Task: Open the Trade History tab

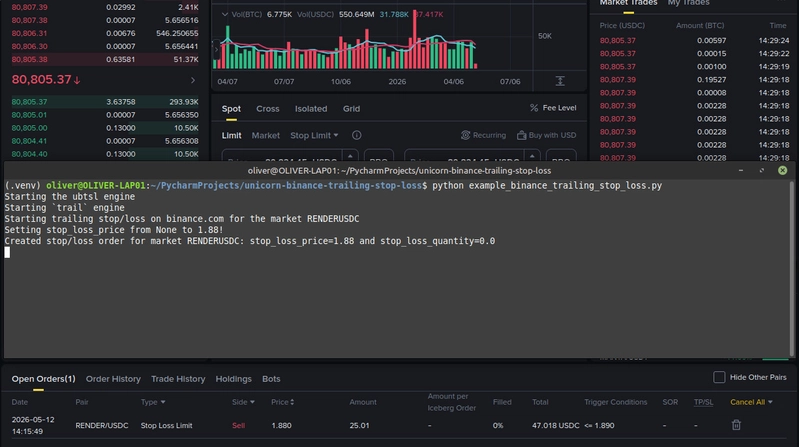Action: click(178, 379)
